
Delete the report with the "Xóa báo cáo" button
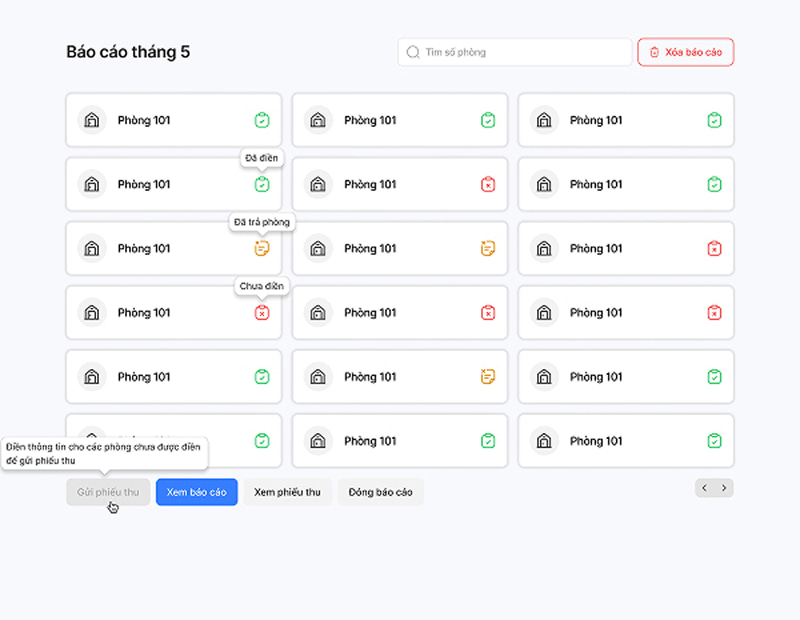[x=685, y=52]
